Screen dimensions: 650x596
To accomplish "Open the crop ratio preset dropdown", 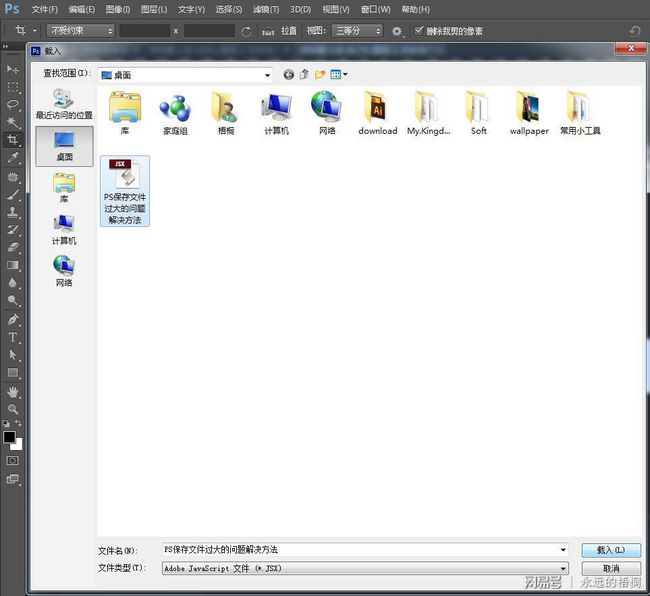I will (80, 31).
